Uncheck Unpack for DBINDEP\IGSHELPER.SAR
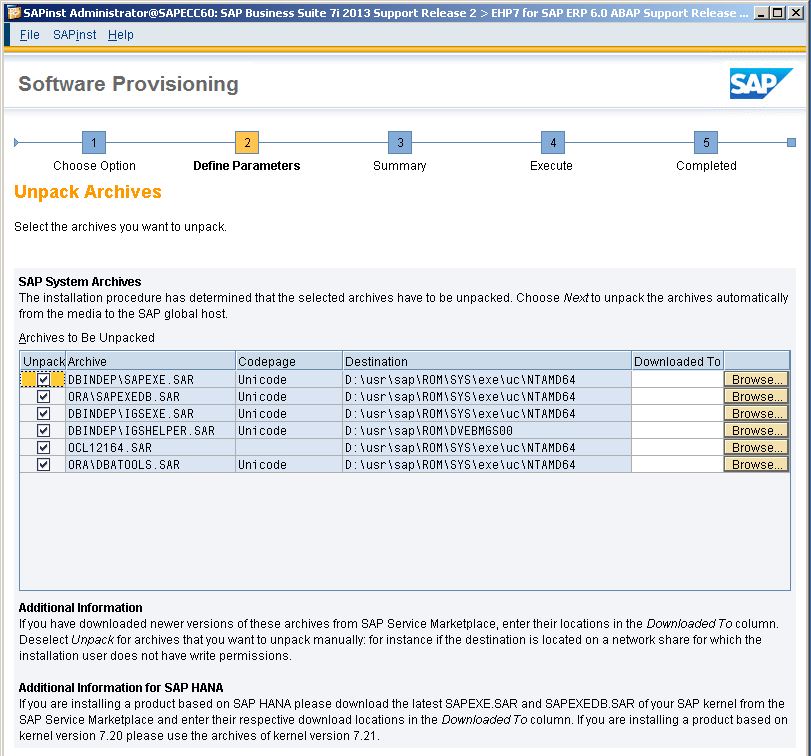The image size is (811, 756). click(43, 431)
